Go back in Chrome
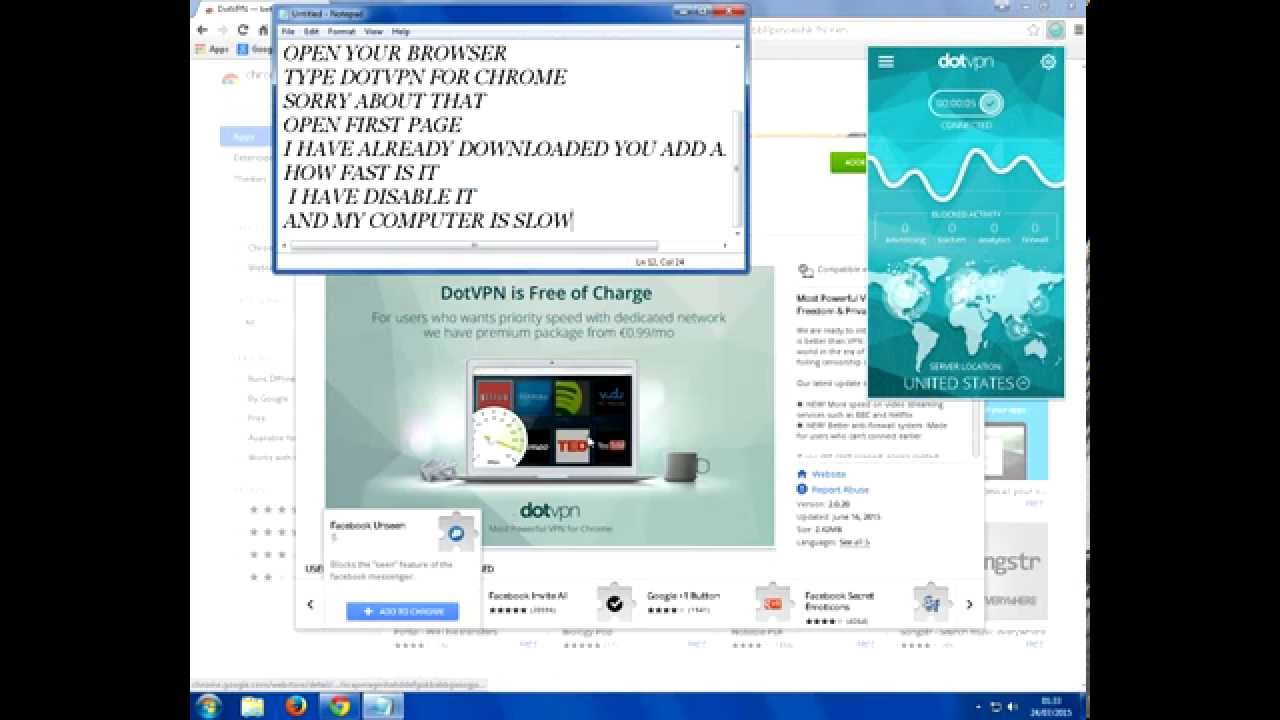 point(203,30)
